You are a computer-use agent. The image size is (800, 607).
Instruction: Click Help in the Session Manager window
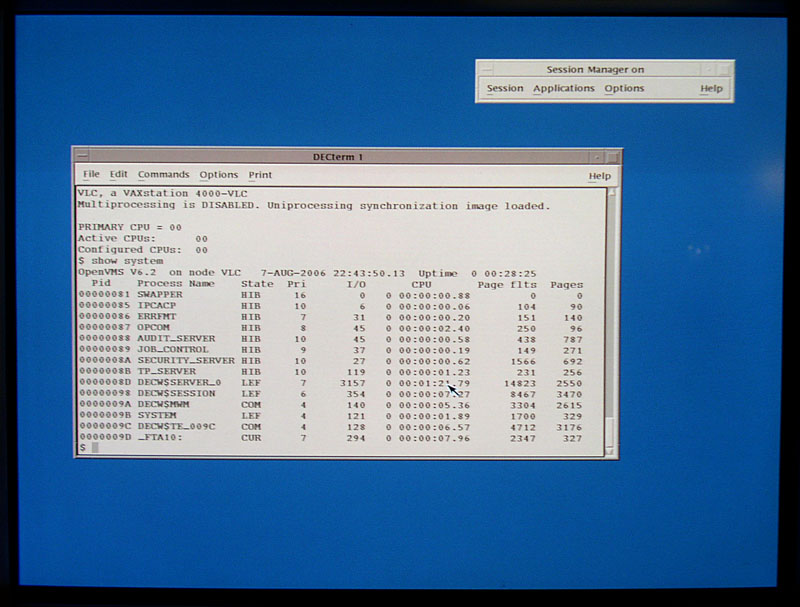(711, 88)
